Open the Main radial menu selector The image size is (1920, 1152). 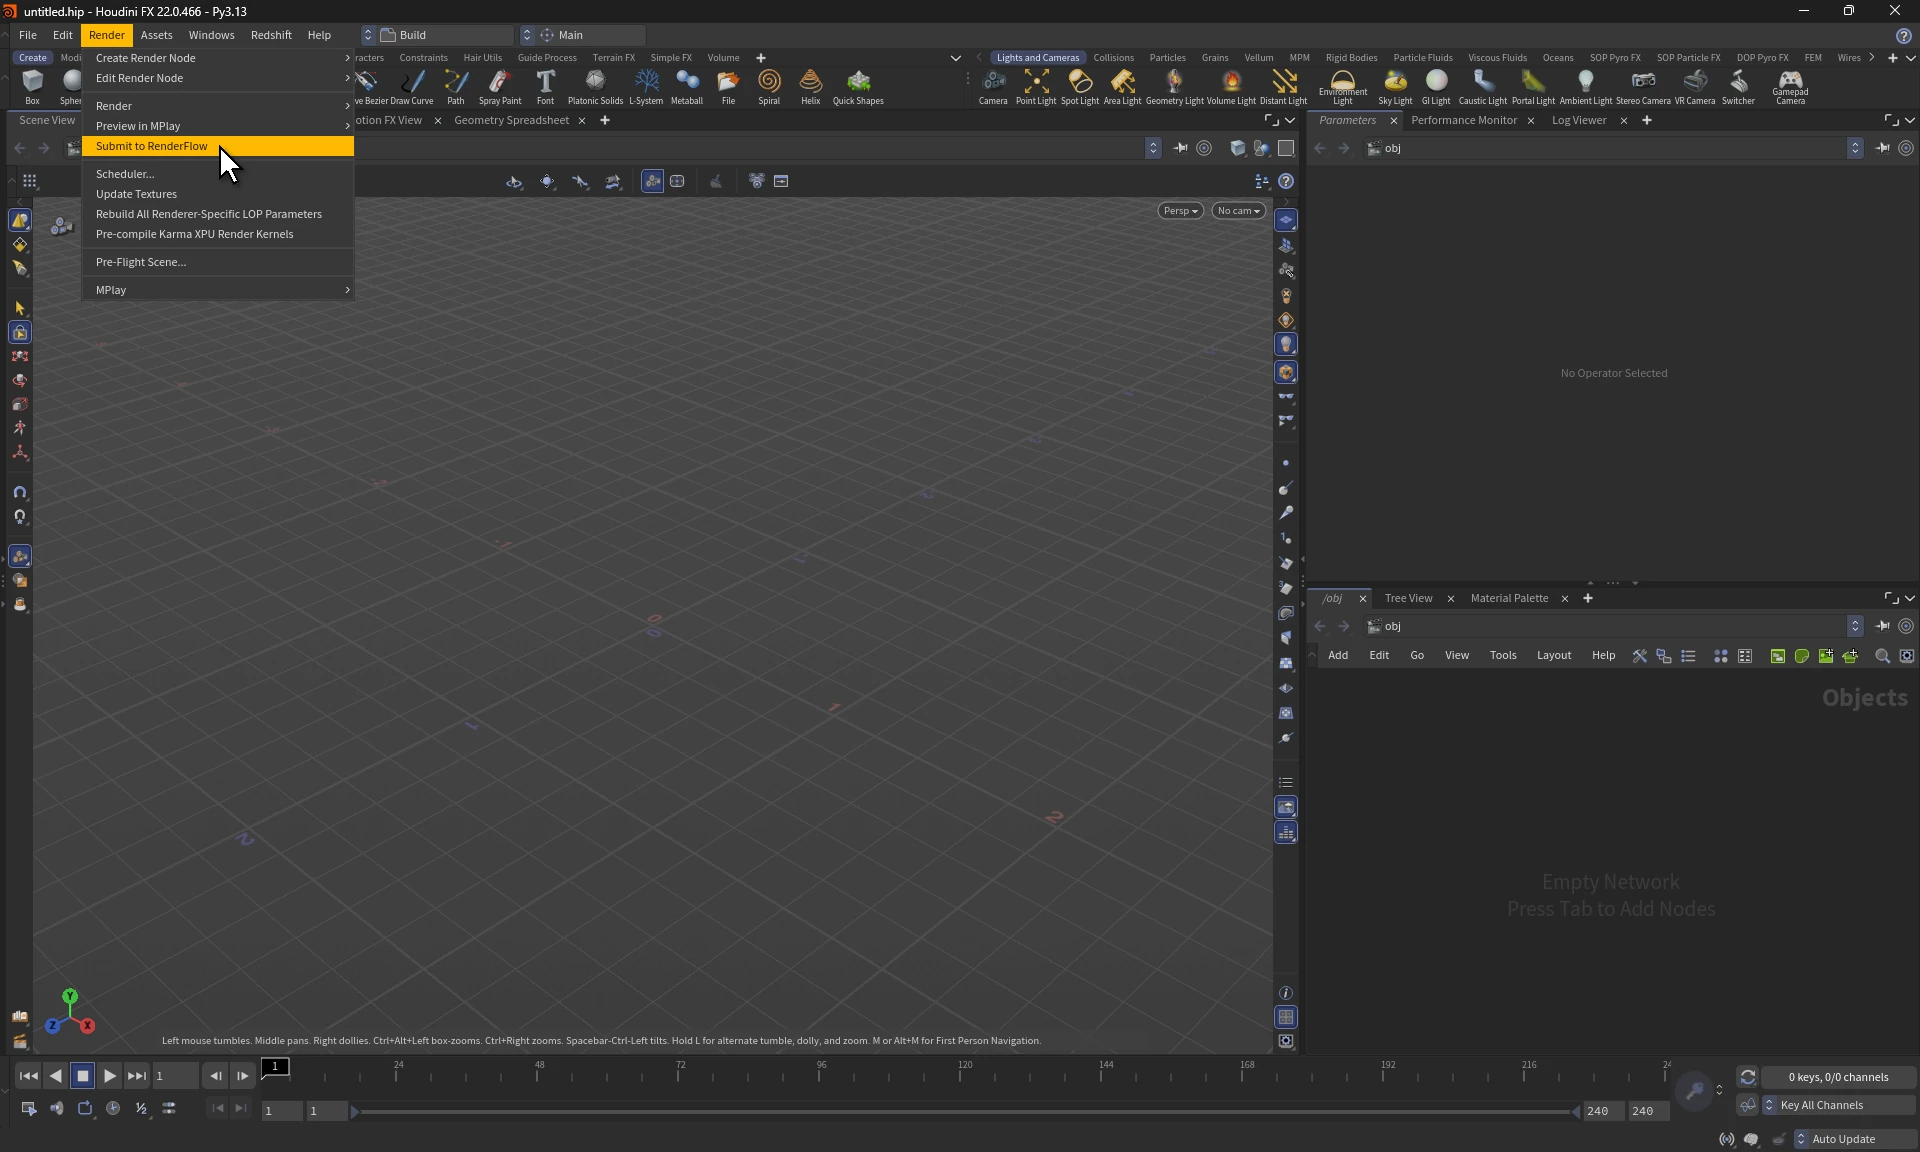pyautogui.click(x=583, y=35)
